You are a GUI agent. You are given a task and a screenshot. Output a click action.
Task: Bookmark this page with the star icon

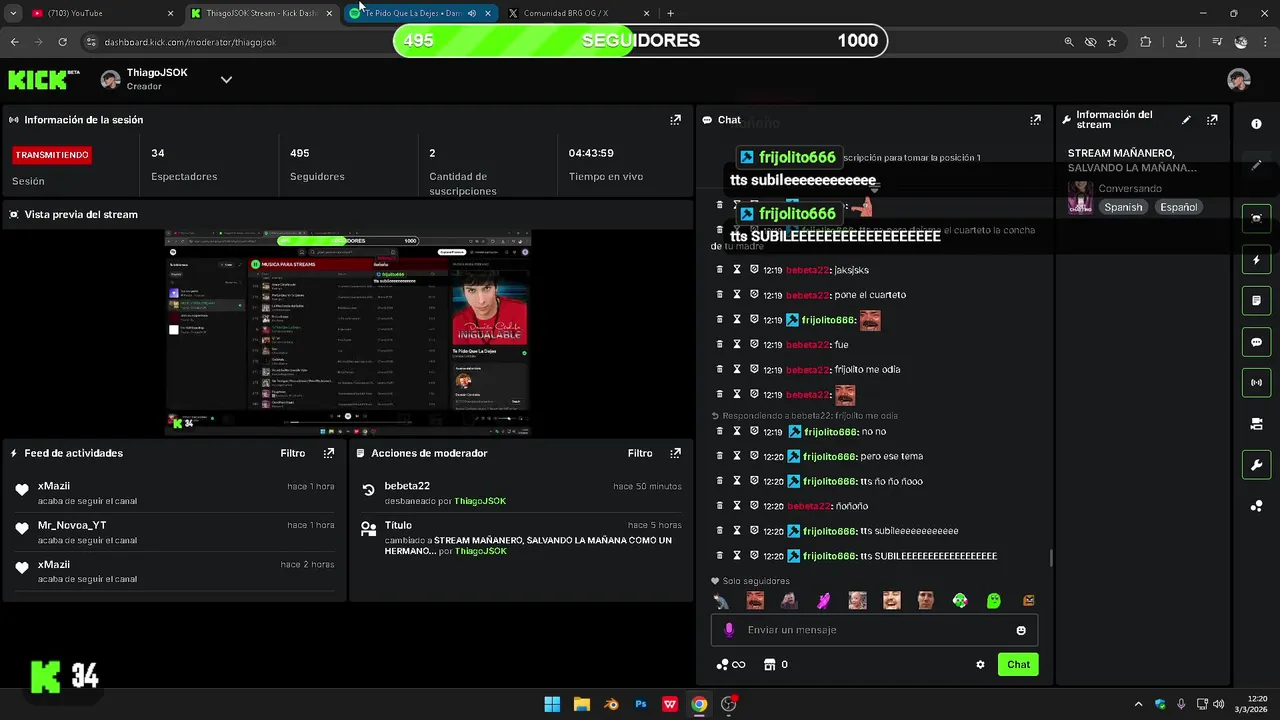1112,42
